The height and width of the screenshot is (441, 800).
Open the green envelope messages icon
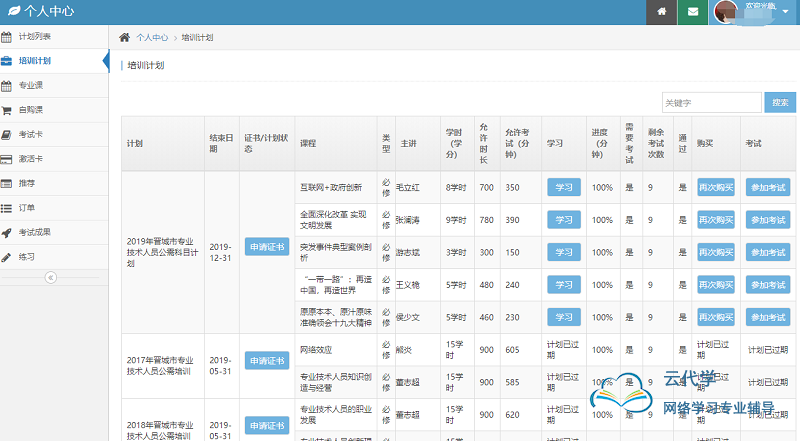[x=692, y=12]
